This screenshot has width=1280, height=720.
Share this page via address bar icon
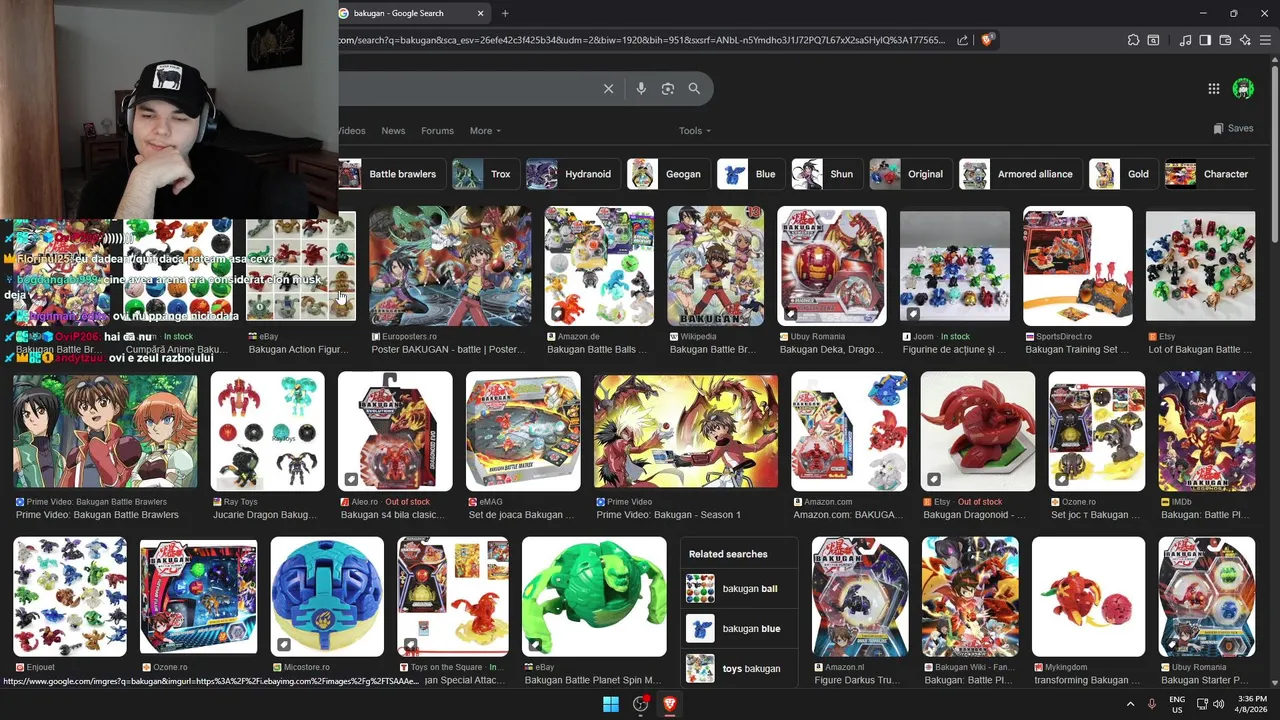962,40
